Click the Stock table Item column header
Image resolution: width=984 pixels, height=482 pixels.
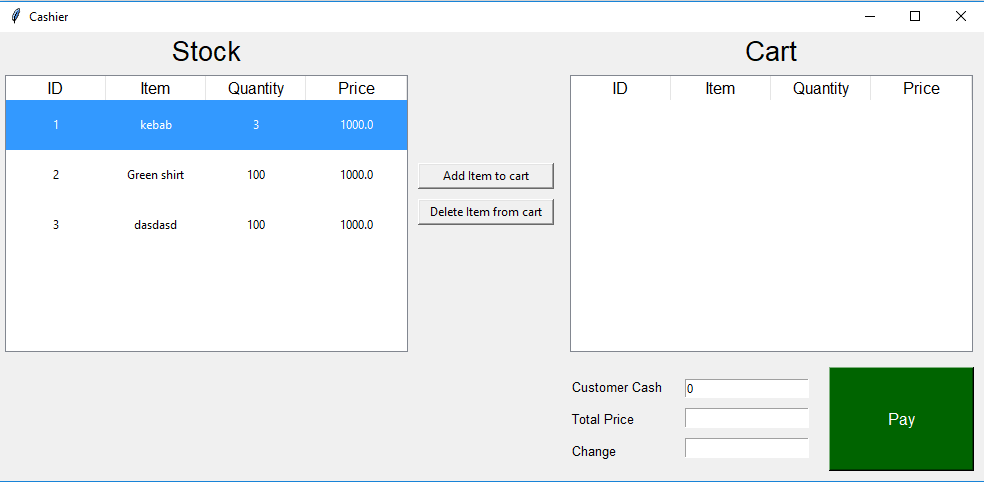155,88
